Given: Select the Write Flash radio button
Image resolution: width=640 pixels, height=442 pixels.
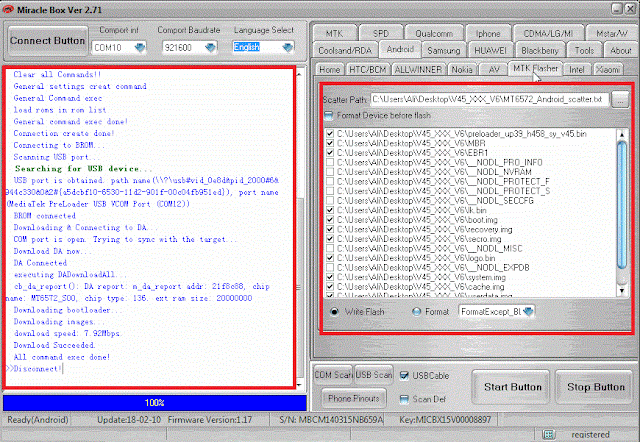Looking at the screenshot, I should pos(334,312).
